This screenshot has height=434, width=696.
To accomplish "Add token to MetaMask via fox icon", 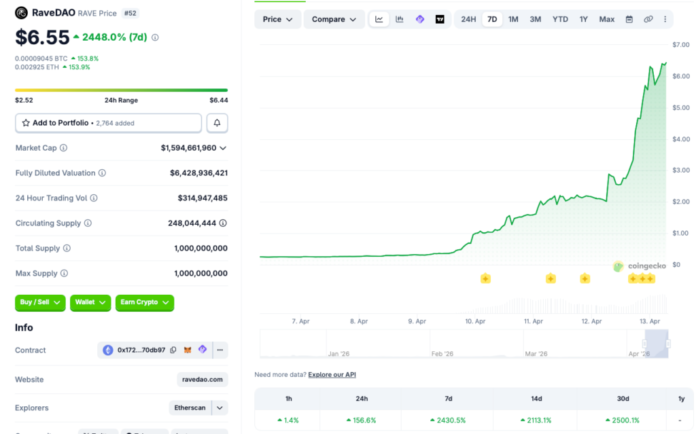I will pos(188,350).
